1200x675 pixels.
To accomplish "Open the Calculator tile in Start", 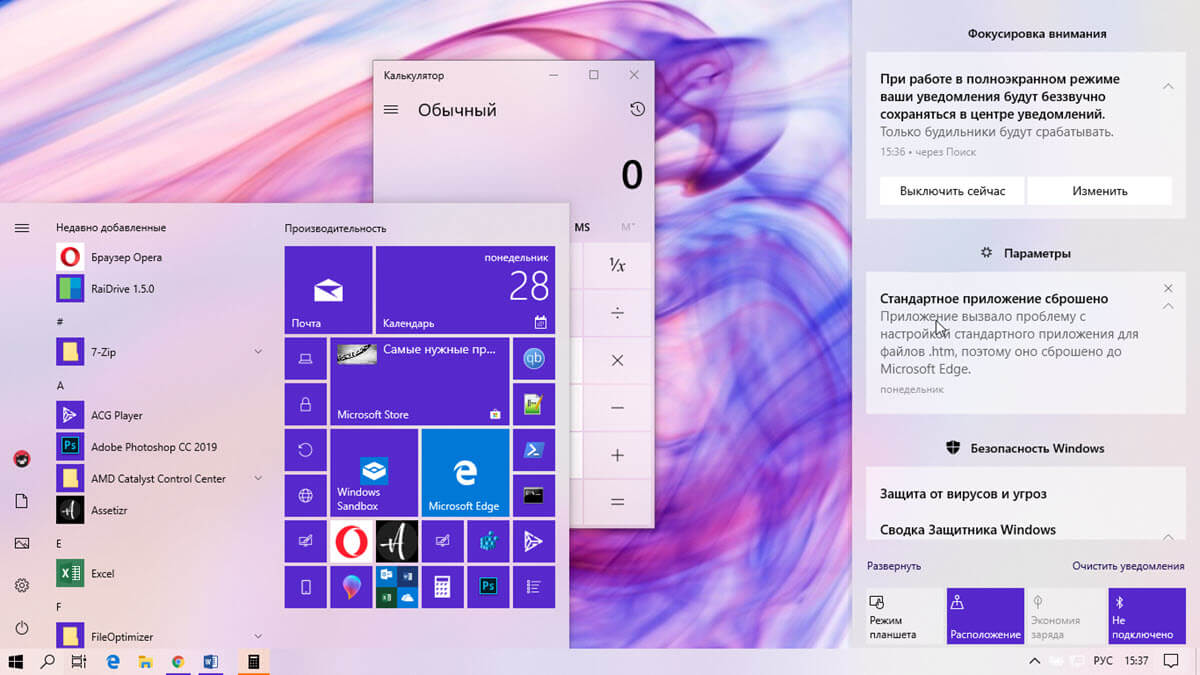I will [x=442, y=587].
